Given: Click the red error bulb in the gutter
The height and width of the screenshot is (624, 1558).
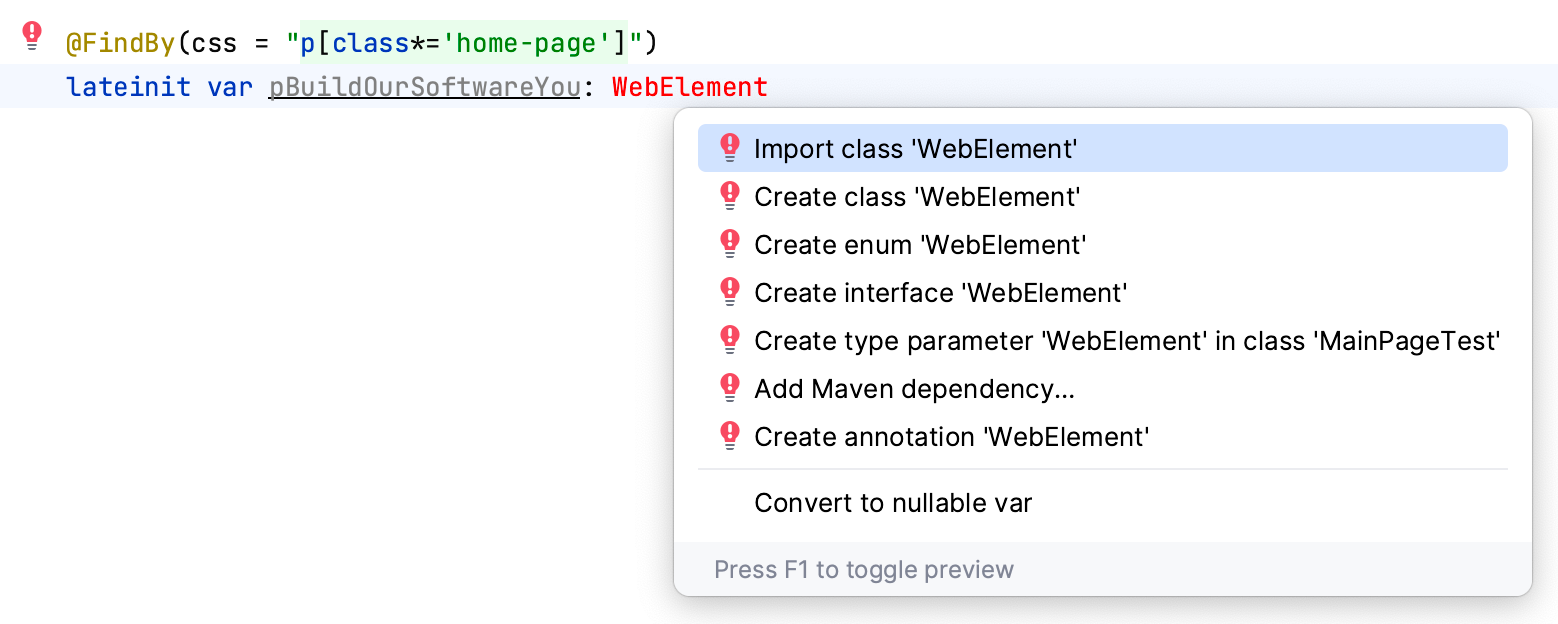Looking at the screenshot, I should click(x=32, y=37).
